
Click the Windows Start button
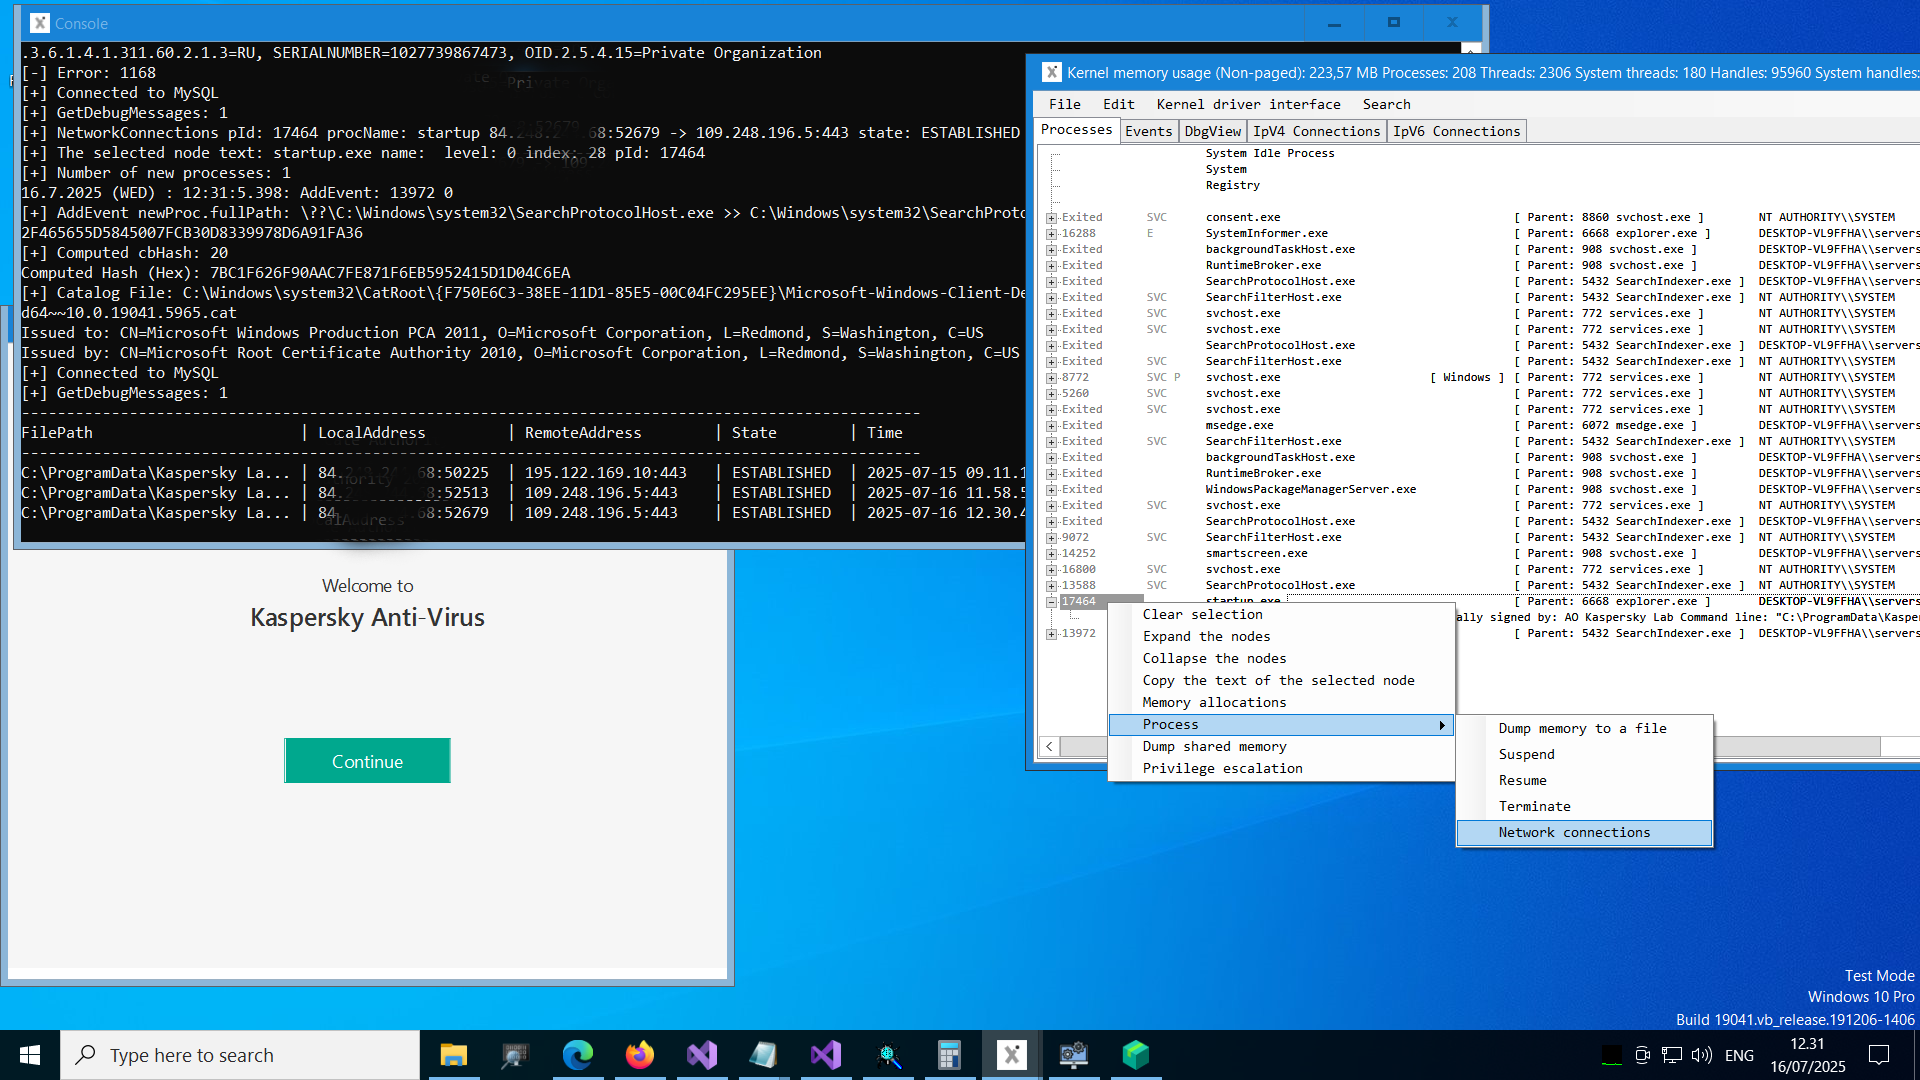(x=30, y=1055)
